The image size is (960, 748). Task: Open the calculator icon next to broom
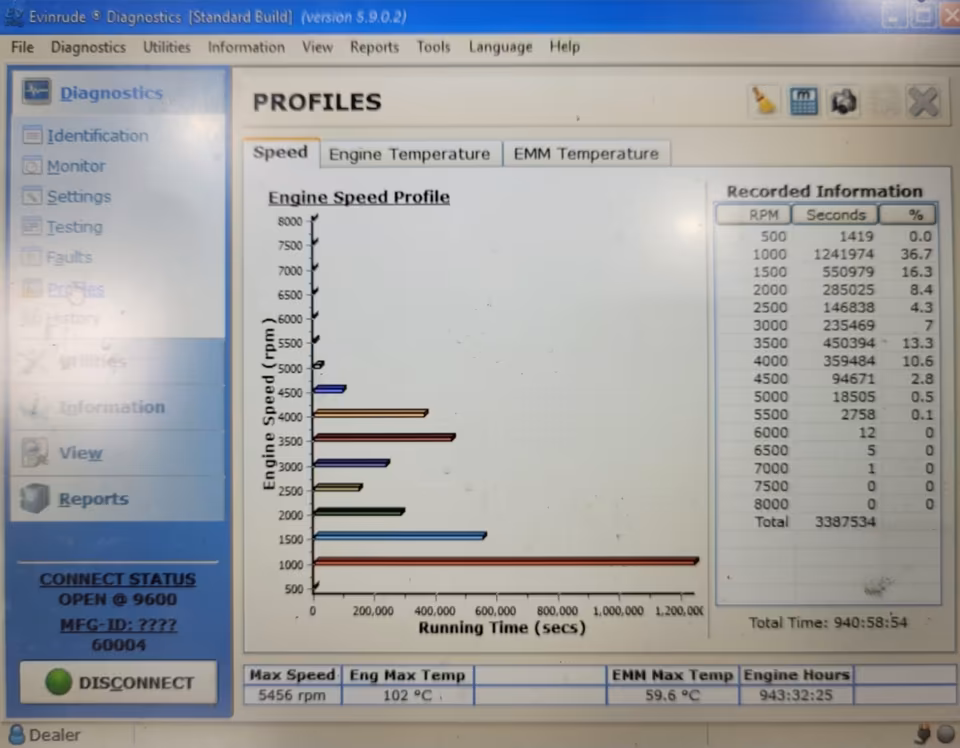[x=803, y=101]
